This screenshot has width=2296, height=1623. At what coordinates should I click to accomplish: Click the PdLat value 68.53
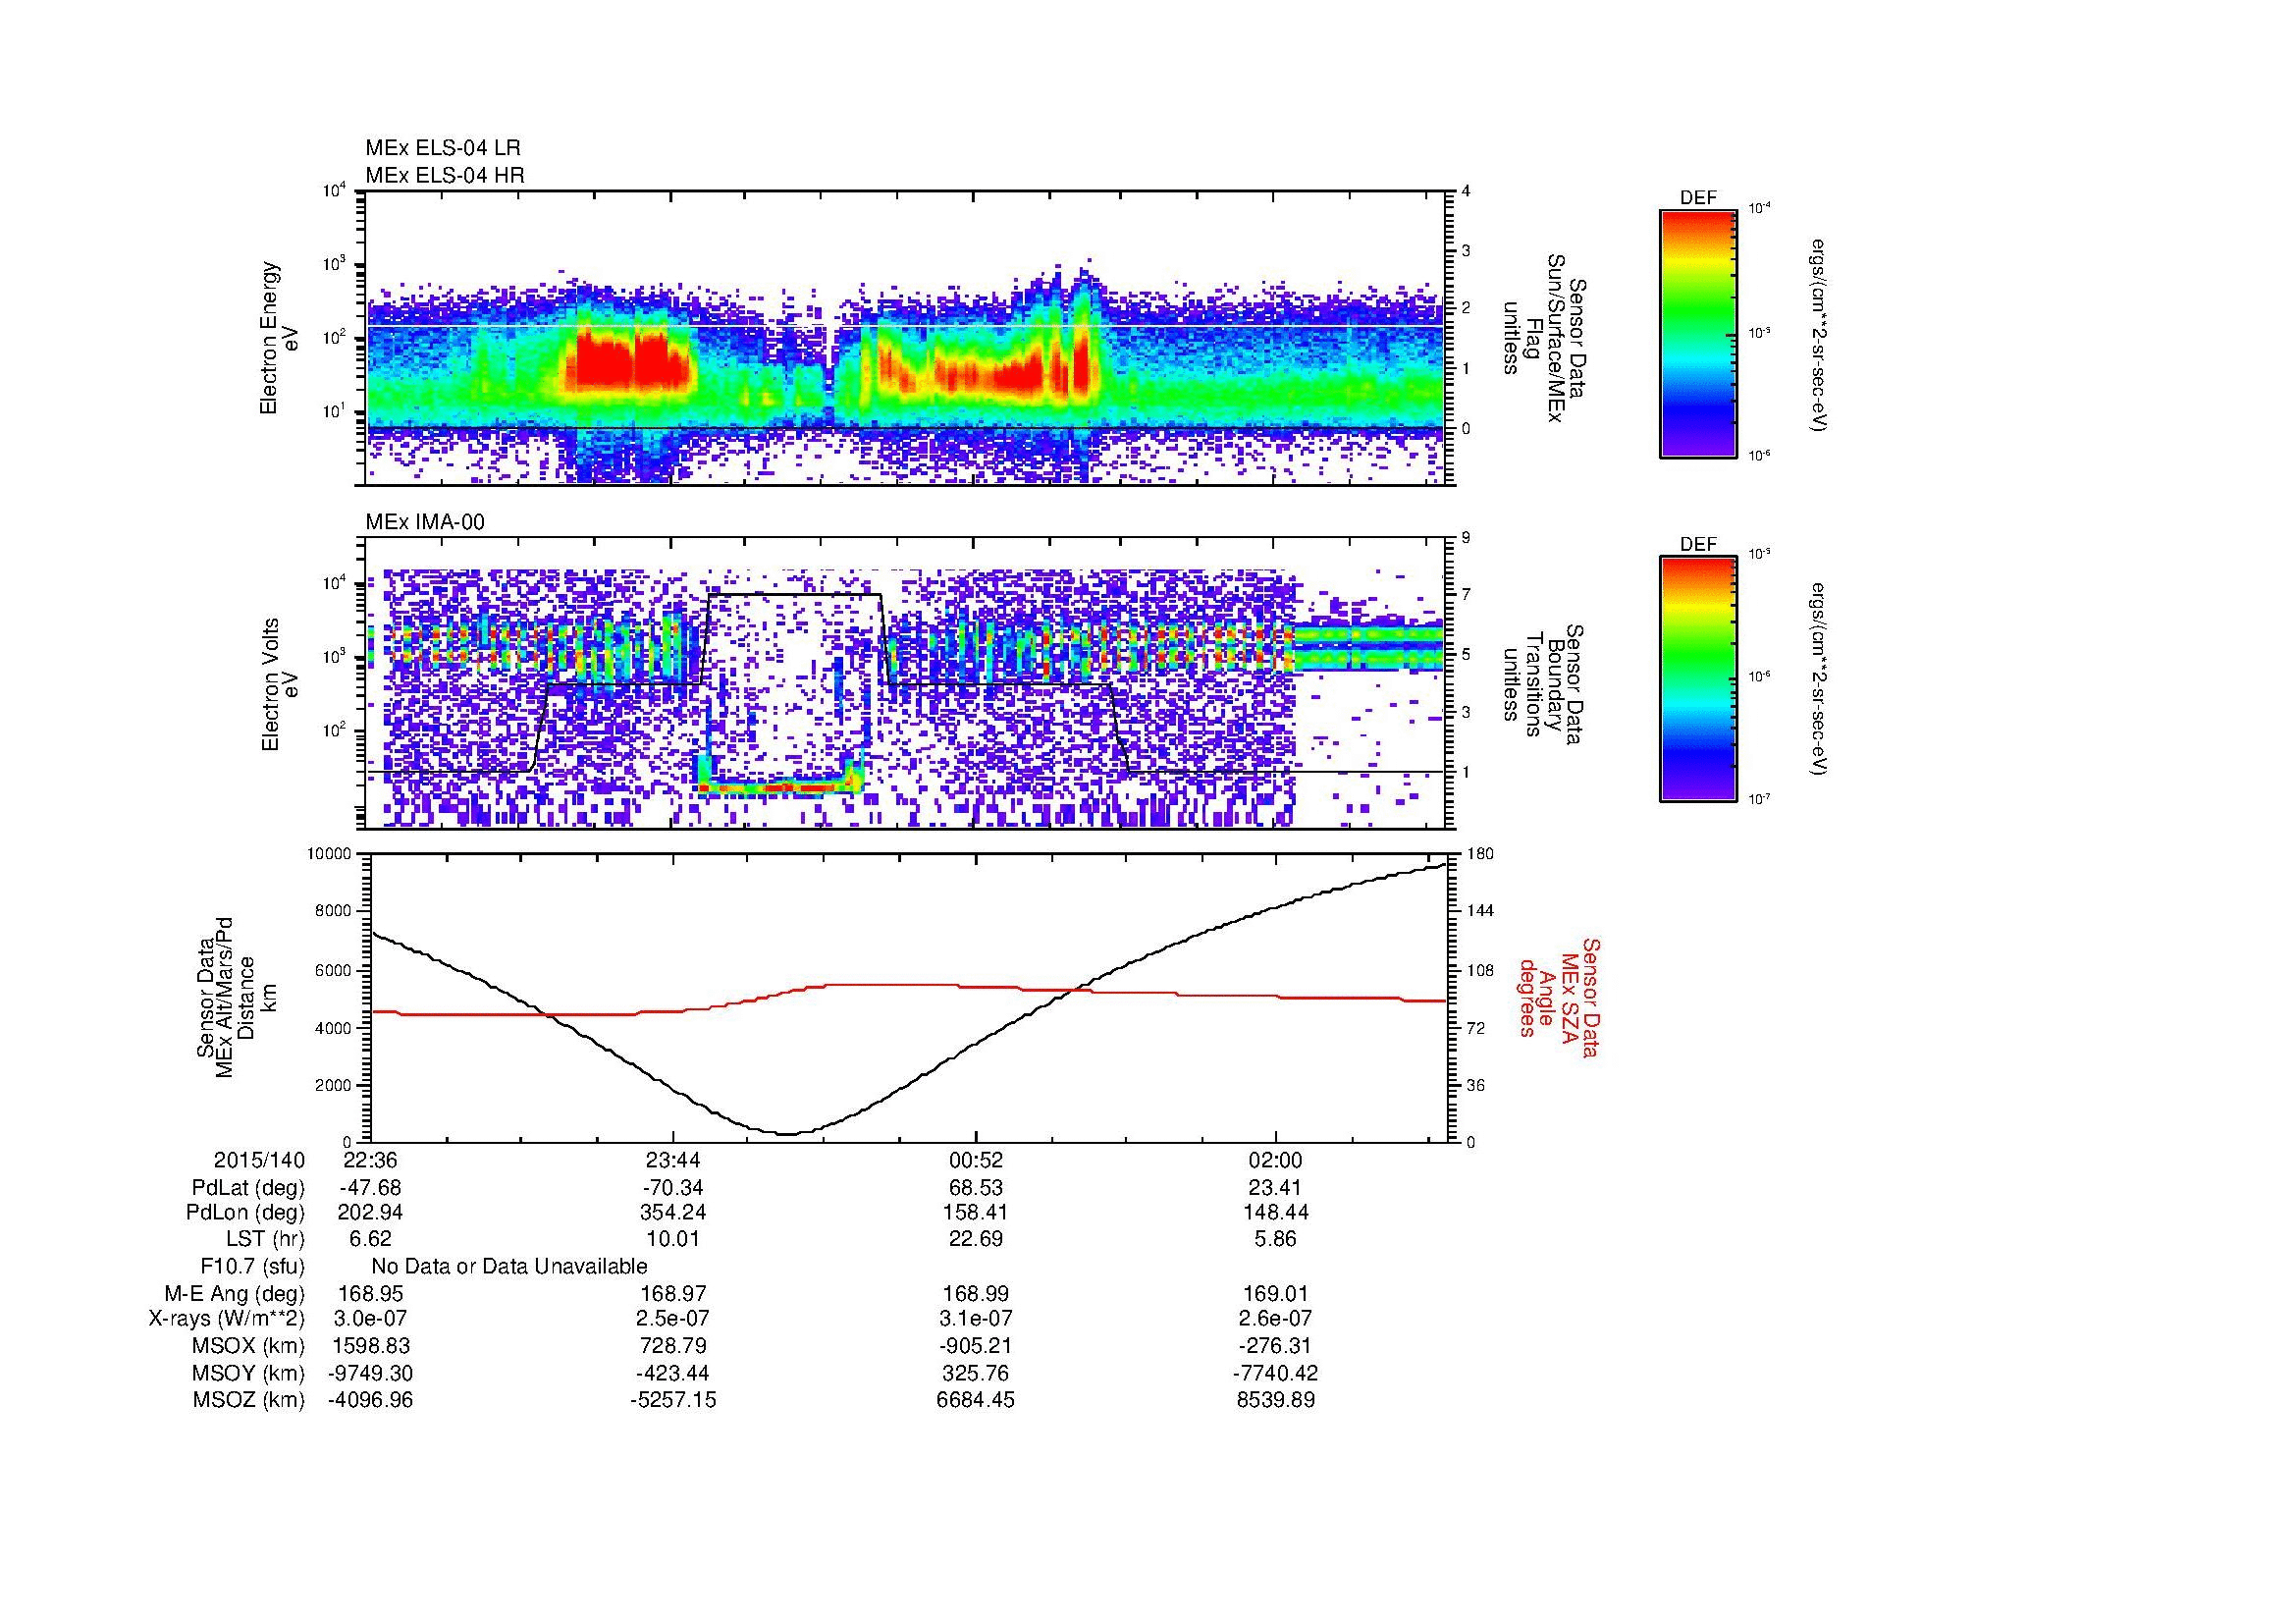975,1188
